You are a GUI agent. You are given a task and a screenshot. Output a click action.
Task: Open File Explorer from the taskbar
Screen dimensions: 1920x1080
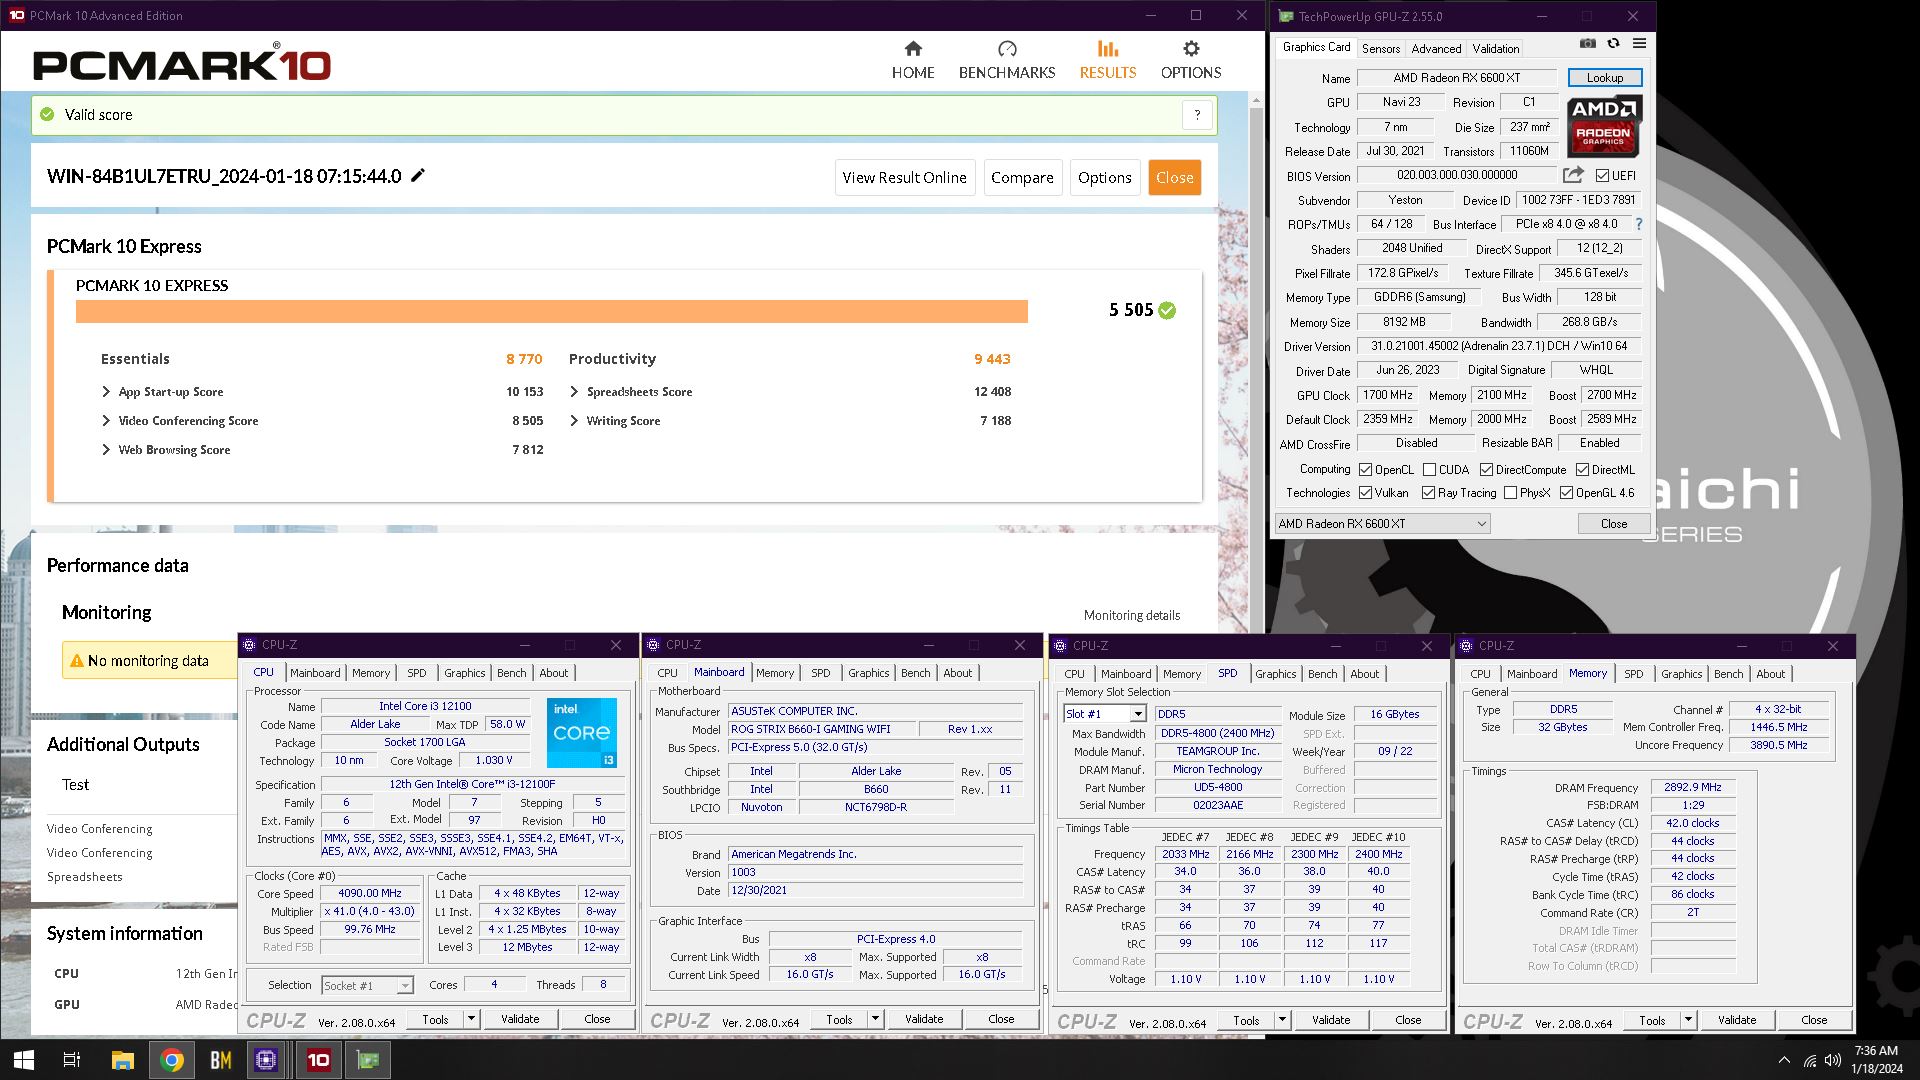122,1060
